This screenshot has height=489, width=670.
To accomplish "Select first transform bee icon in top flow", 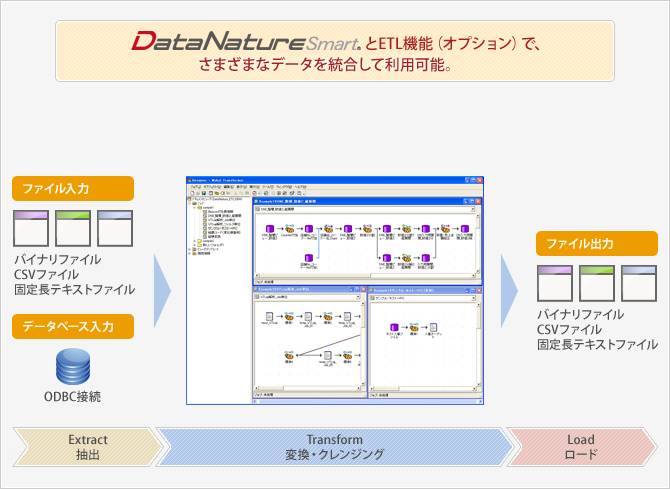I will click(289, 229).
